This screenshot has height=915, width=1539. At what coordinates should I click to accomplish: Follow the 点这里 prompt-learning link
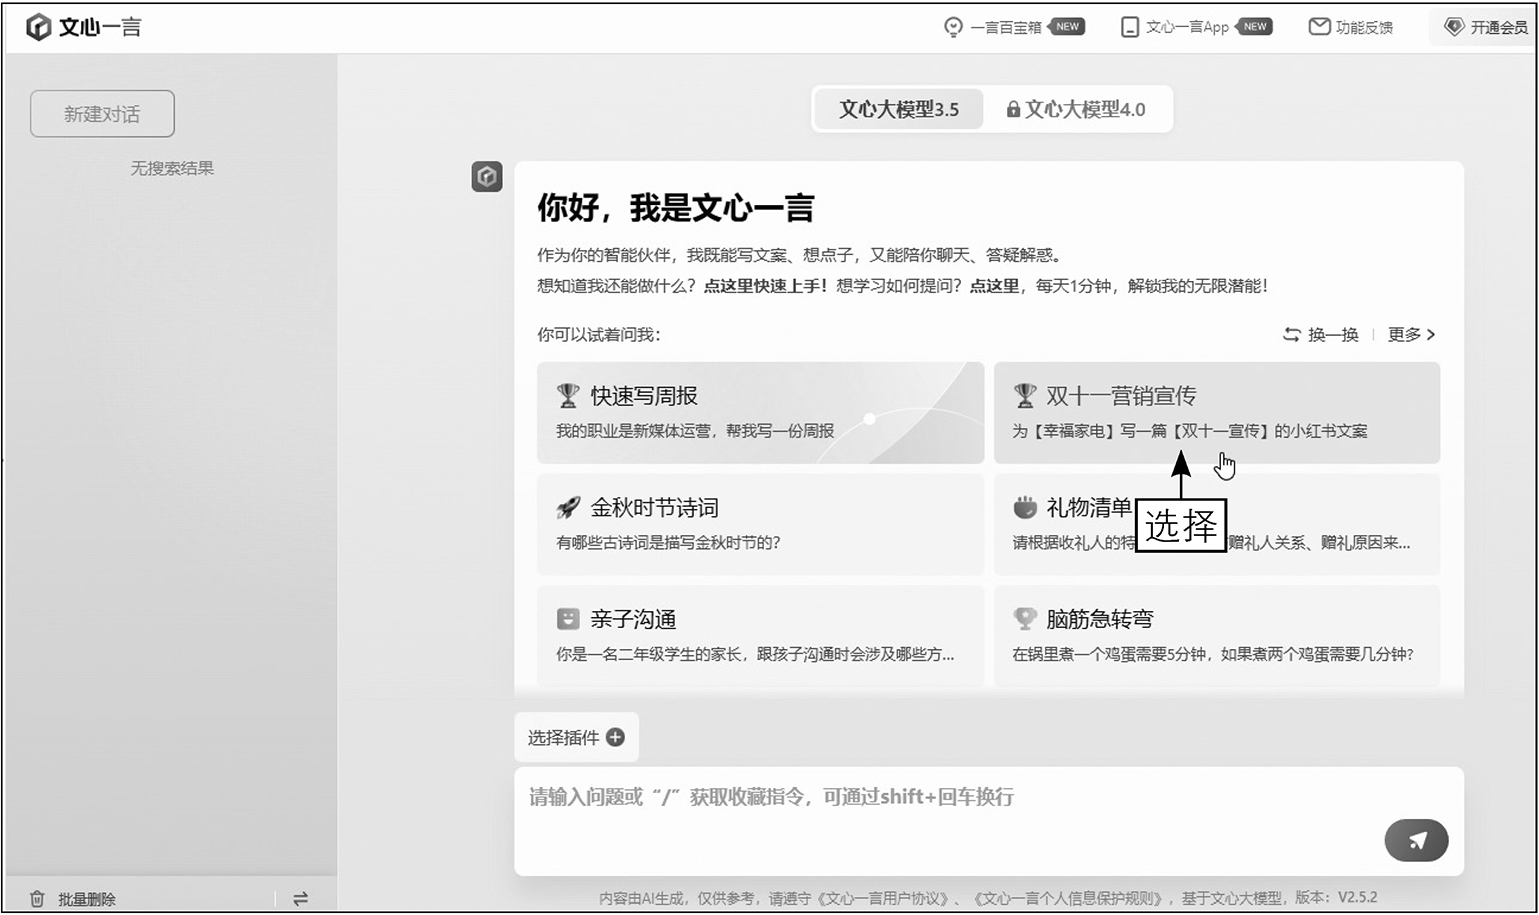tap(994, 286)
